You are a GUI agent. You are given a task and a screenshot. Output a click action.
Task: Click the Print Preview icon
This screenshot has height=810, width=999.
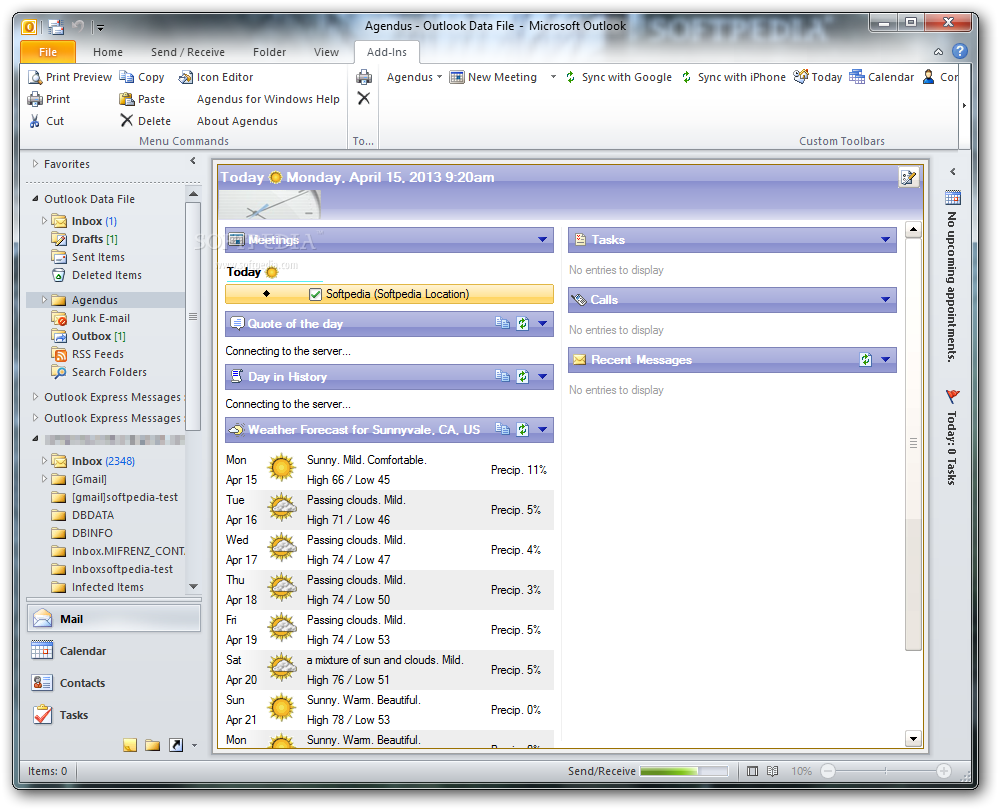click(x=34, y=77)
